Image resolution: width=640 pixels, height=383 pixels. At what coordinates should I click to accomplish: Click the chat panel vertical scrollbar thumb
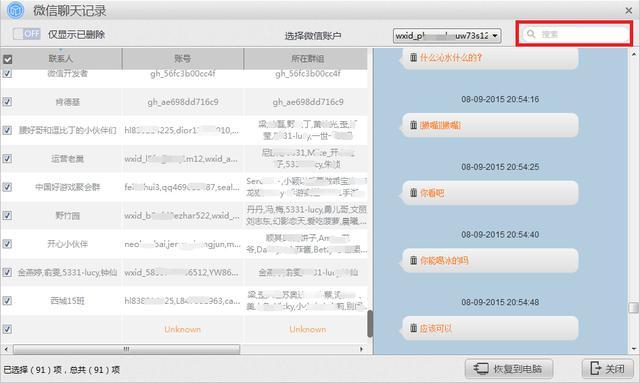(634, 307)
